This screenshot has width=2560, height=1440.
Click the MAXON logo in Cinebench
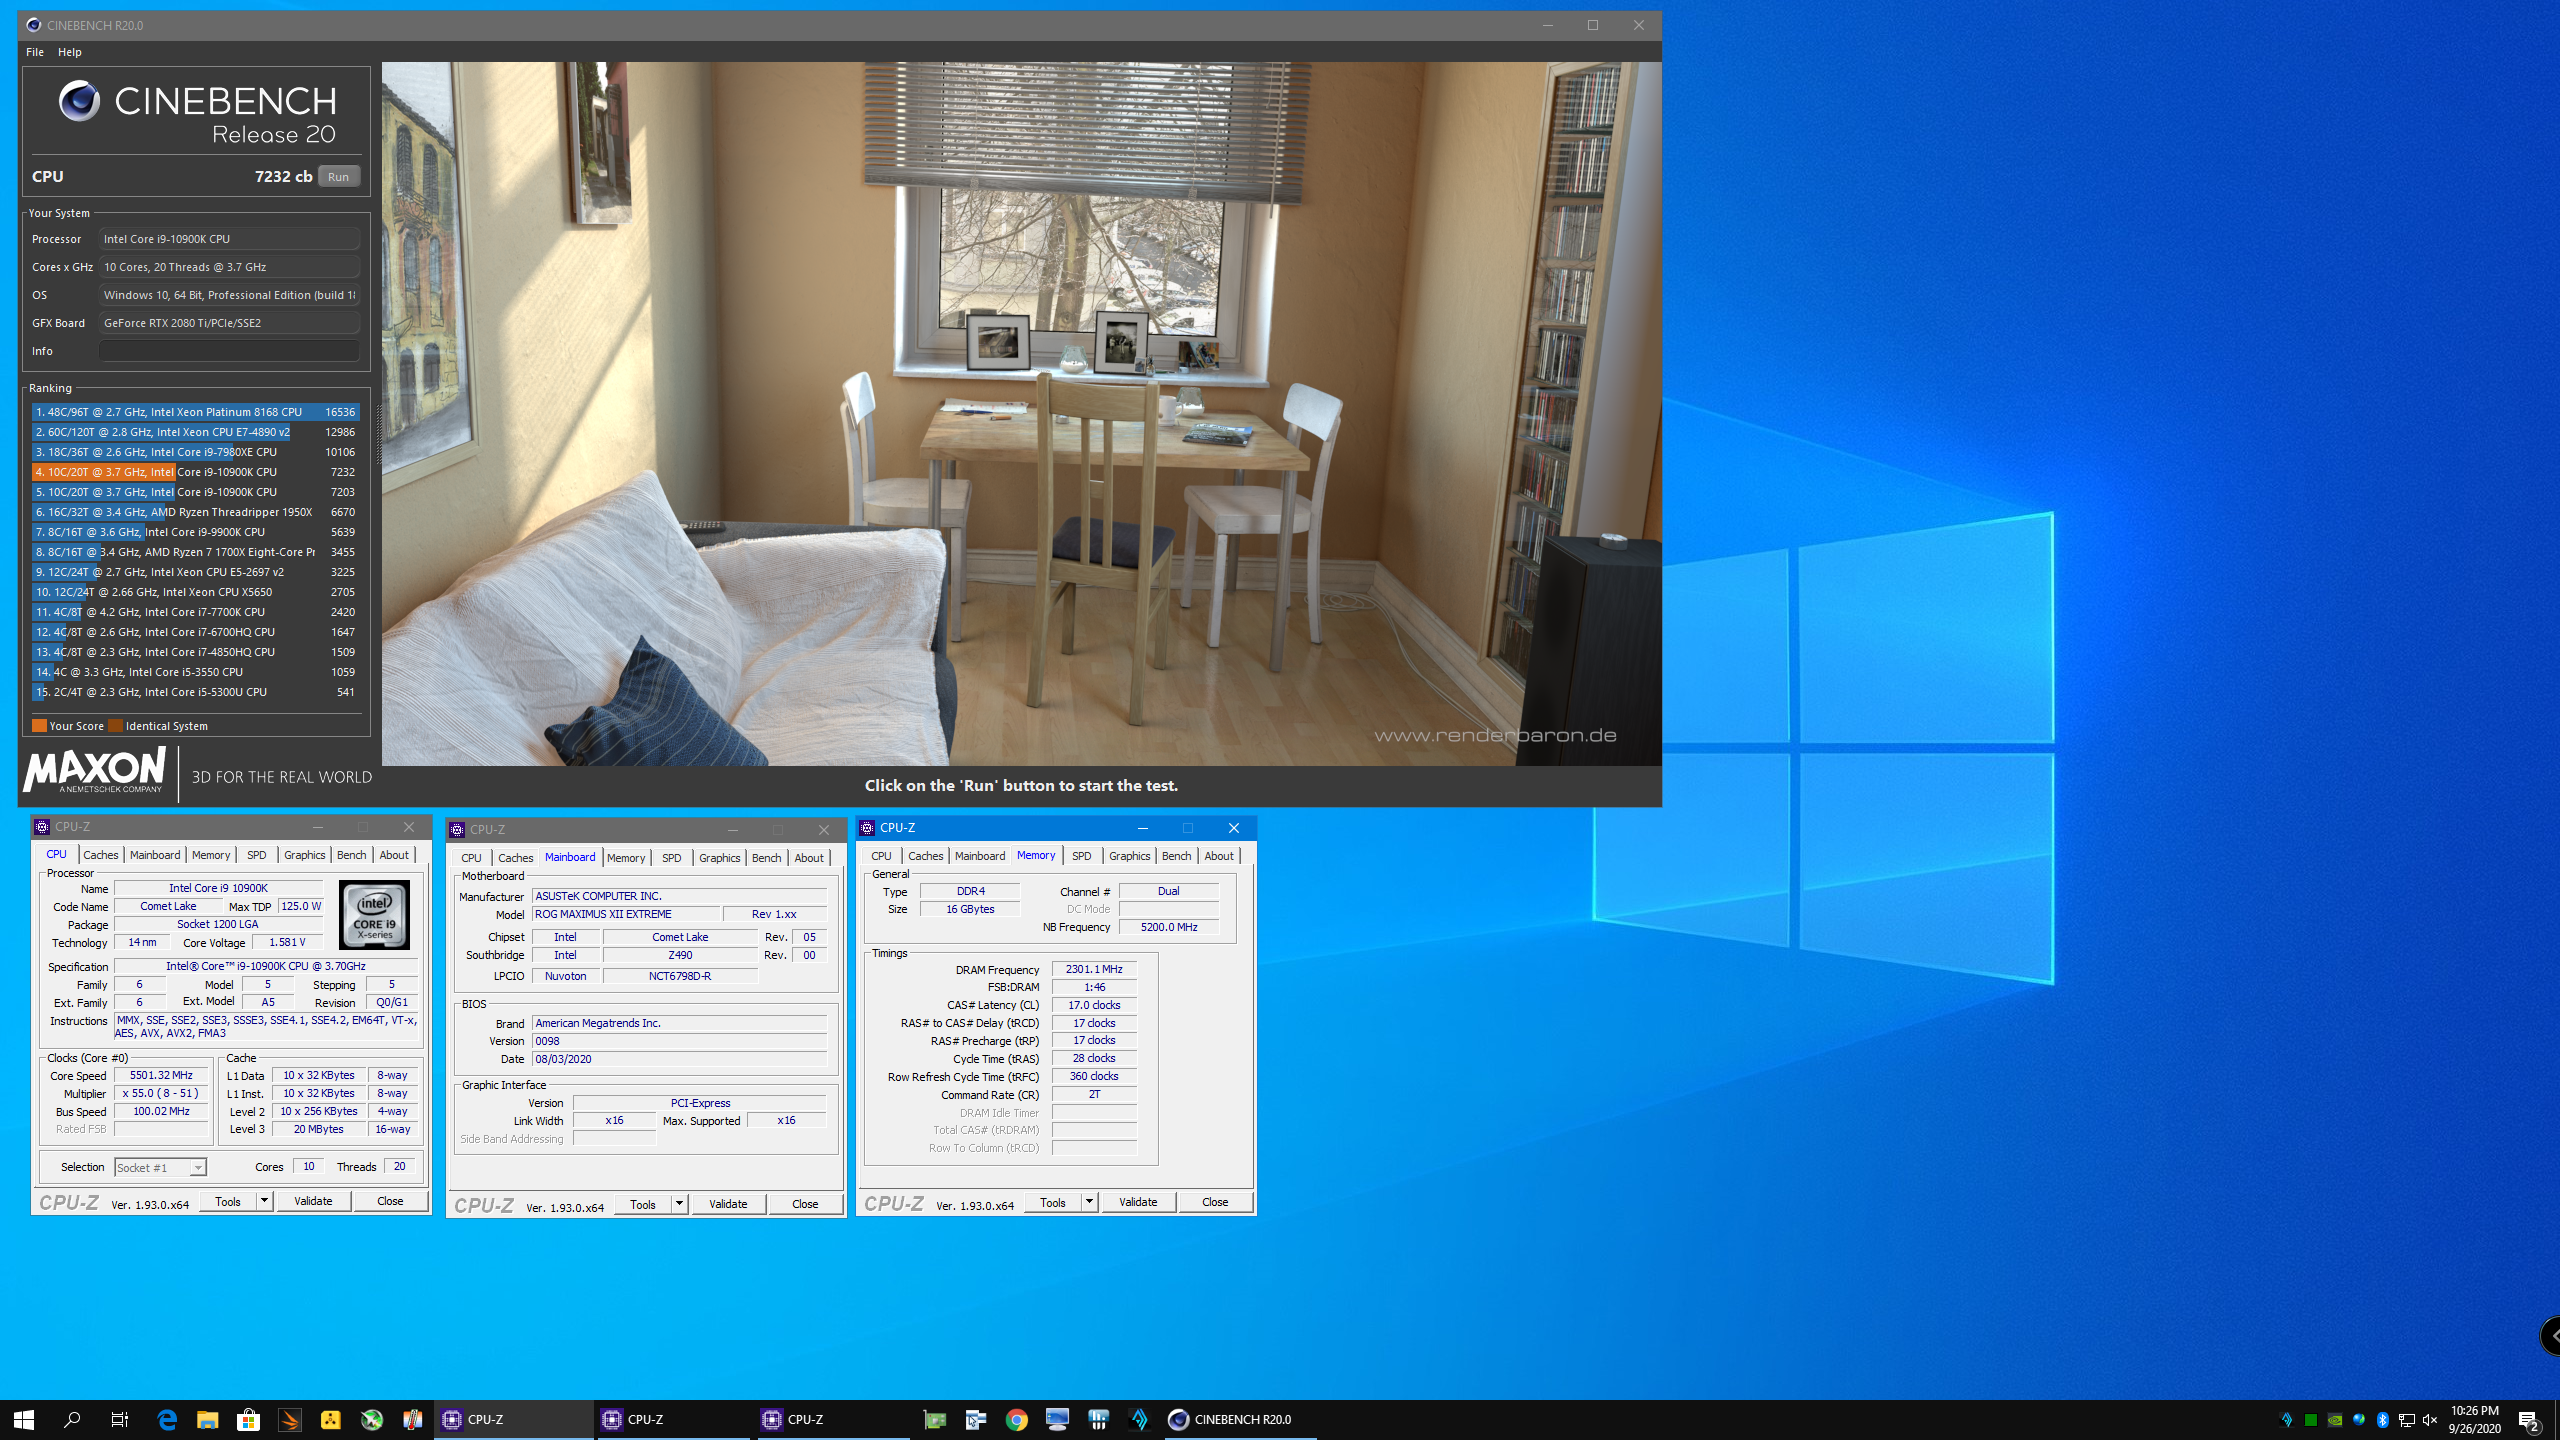95,771
